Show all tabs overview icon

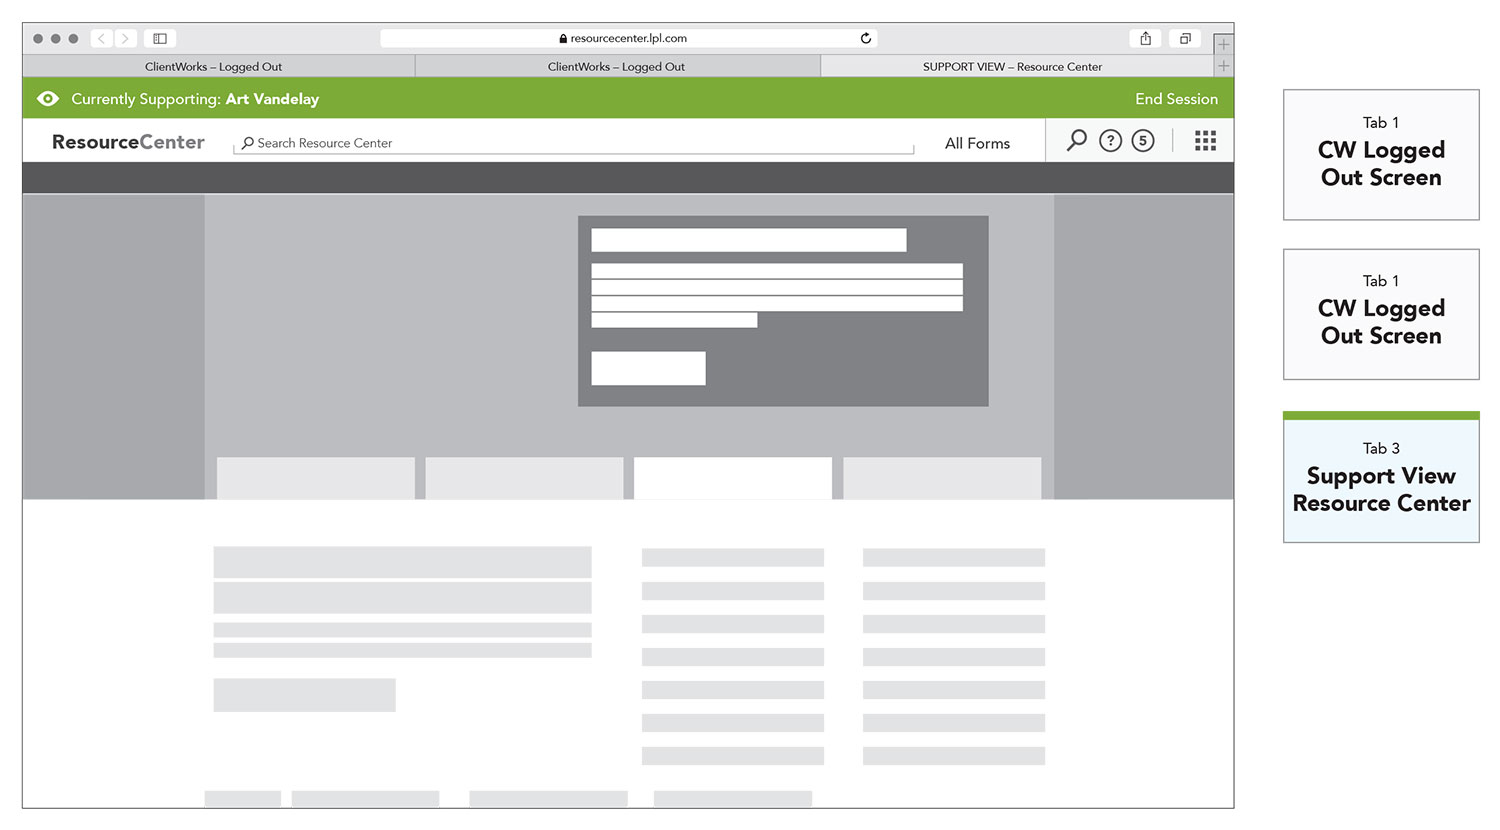pyautogui.click(x=1185, y=38)
